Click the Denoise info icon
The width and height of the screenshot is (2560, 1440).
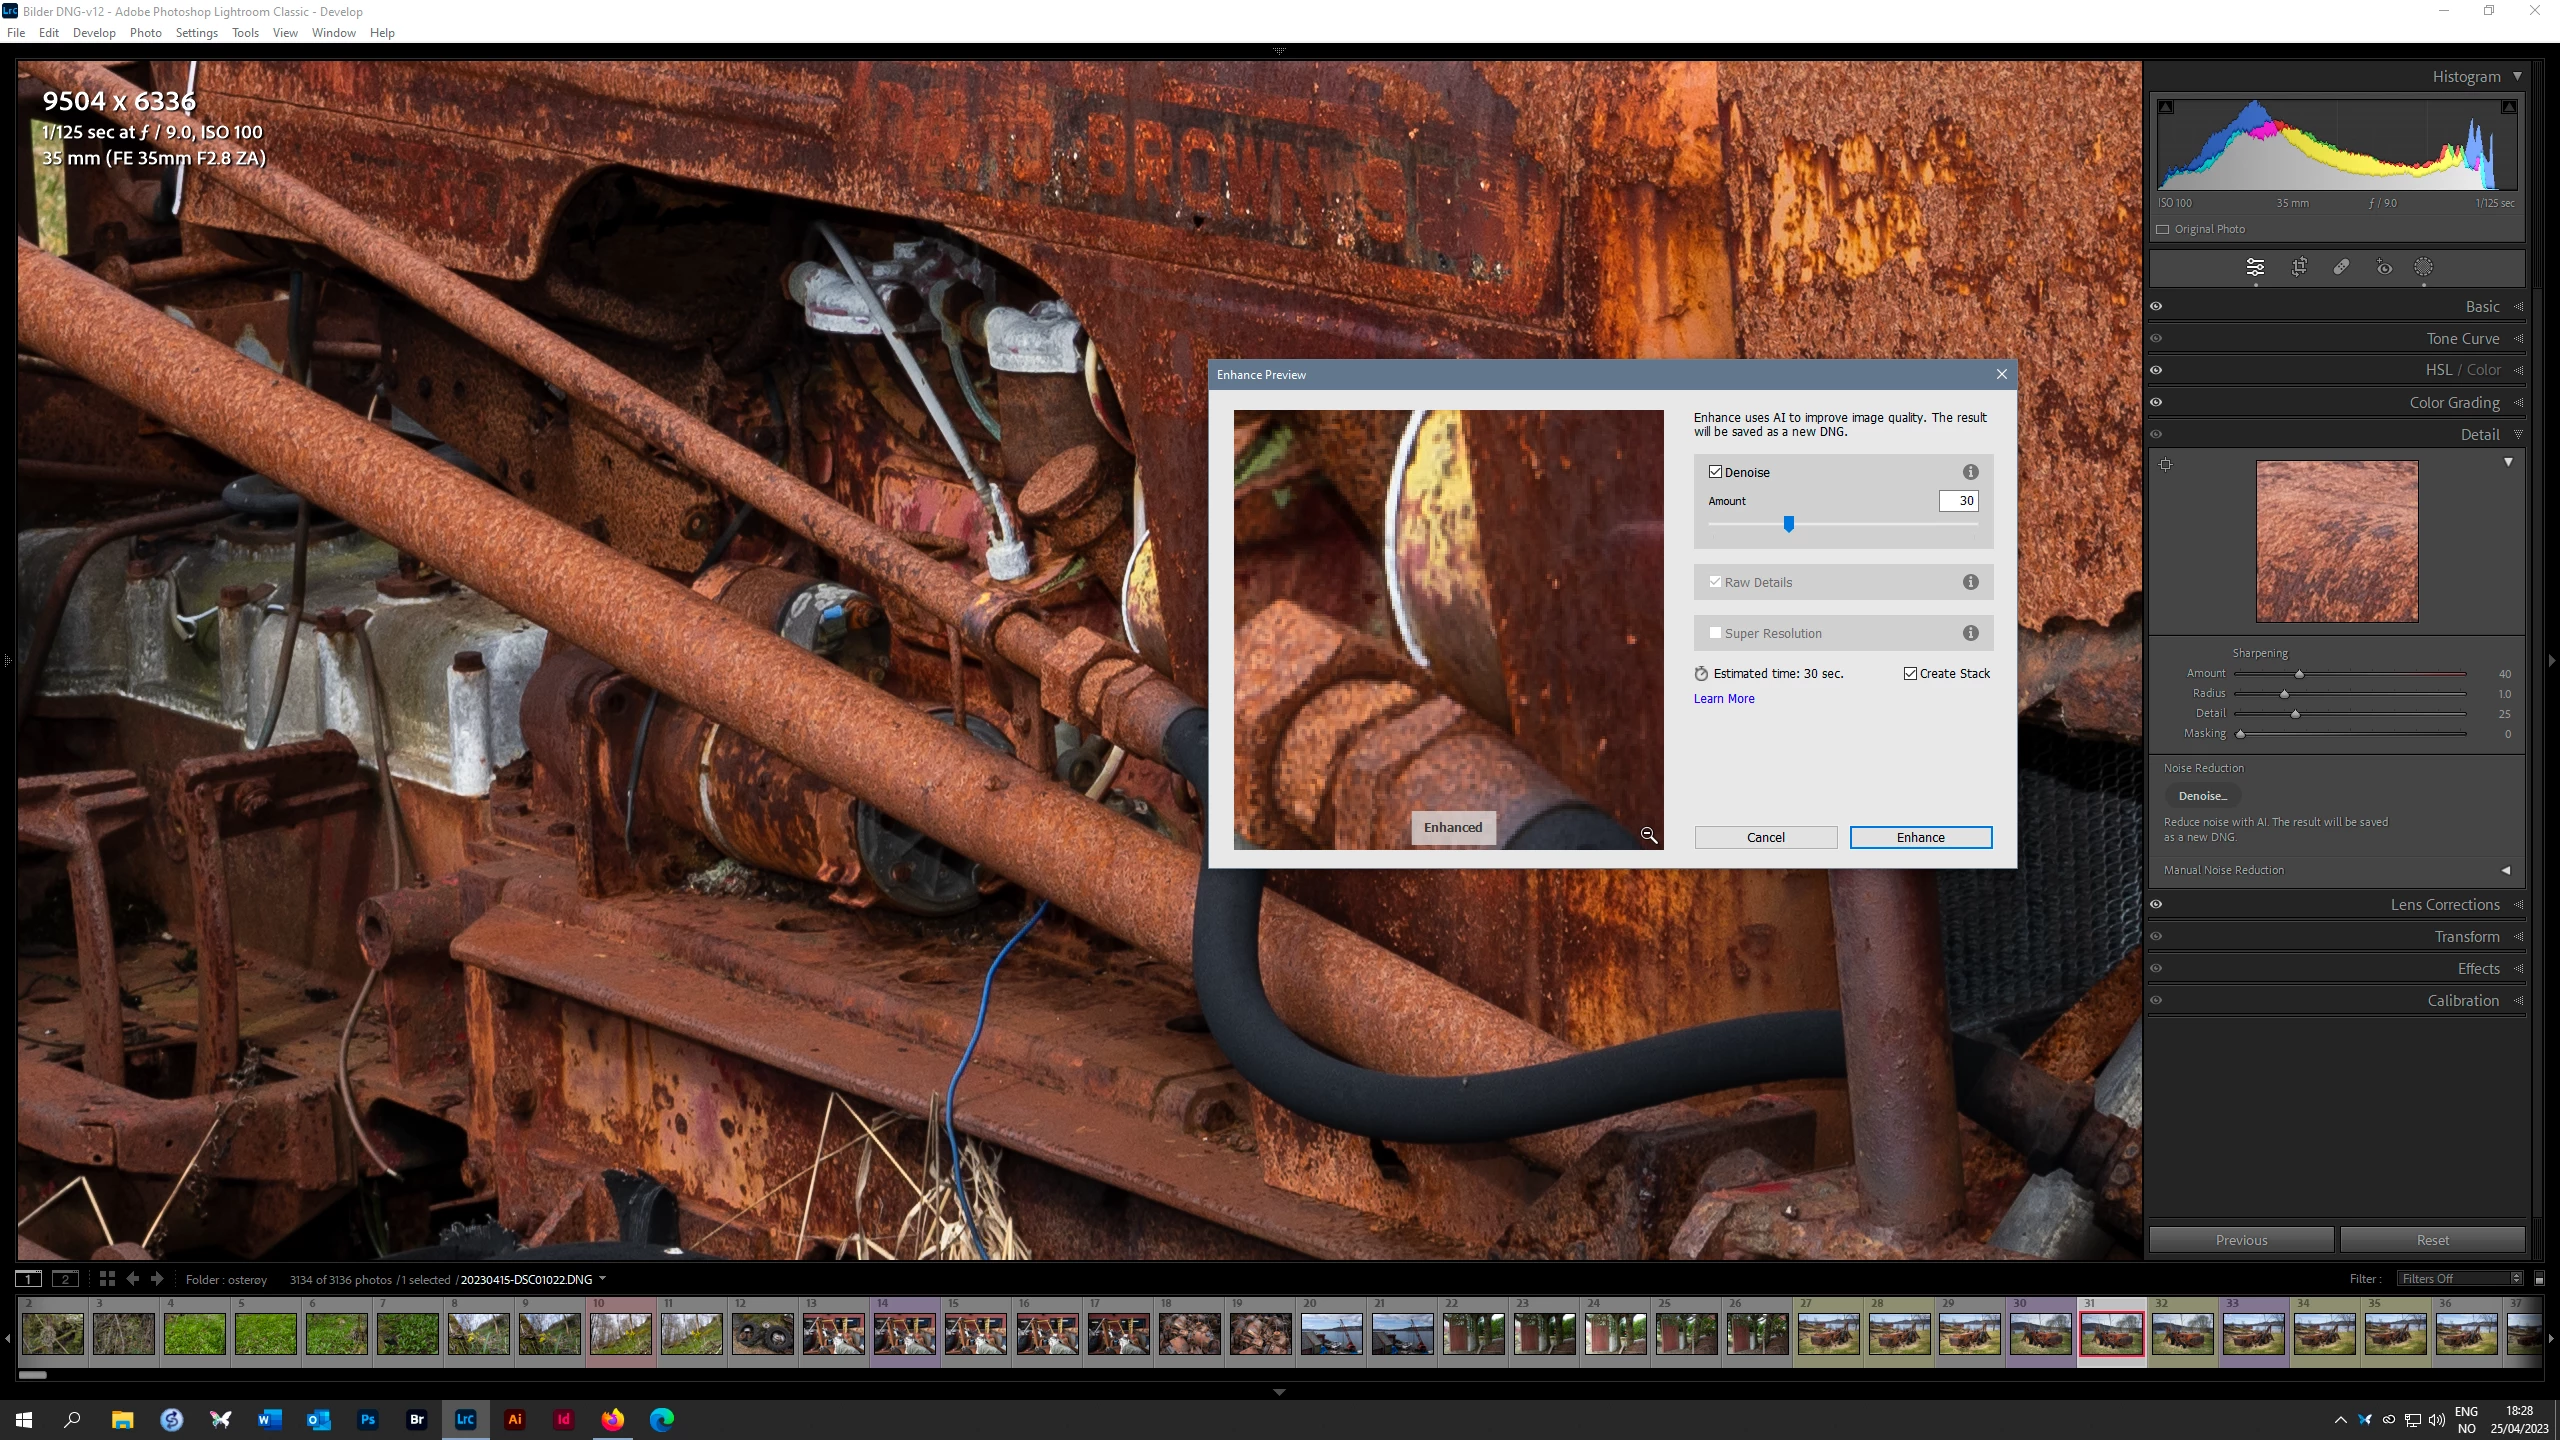coord(1970,472)
